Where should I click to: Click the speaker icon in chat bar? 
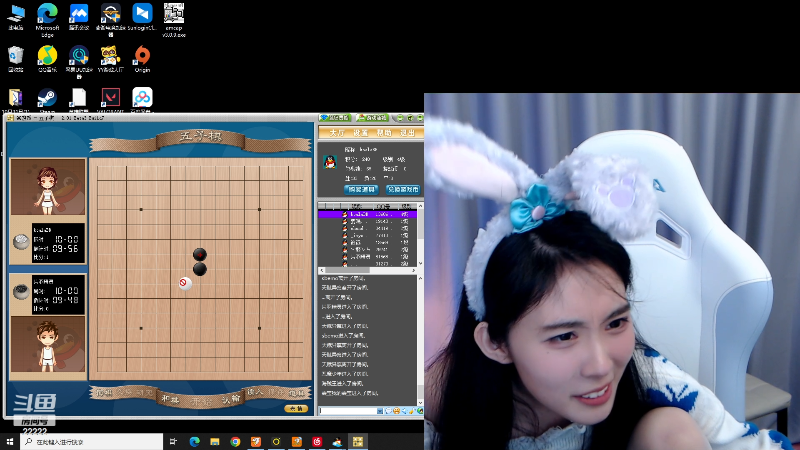(x=405, y=411)
